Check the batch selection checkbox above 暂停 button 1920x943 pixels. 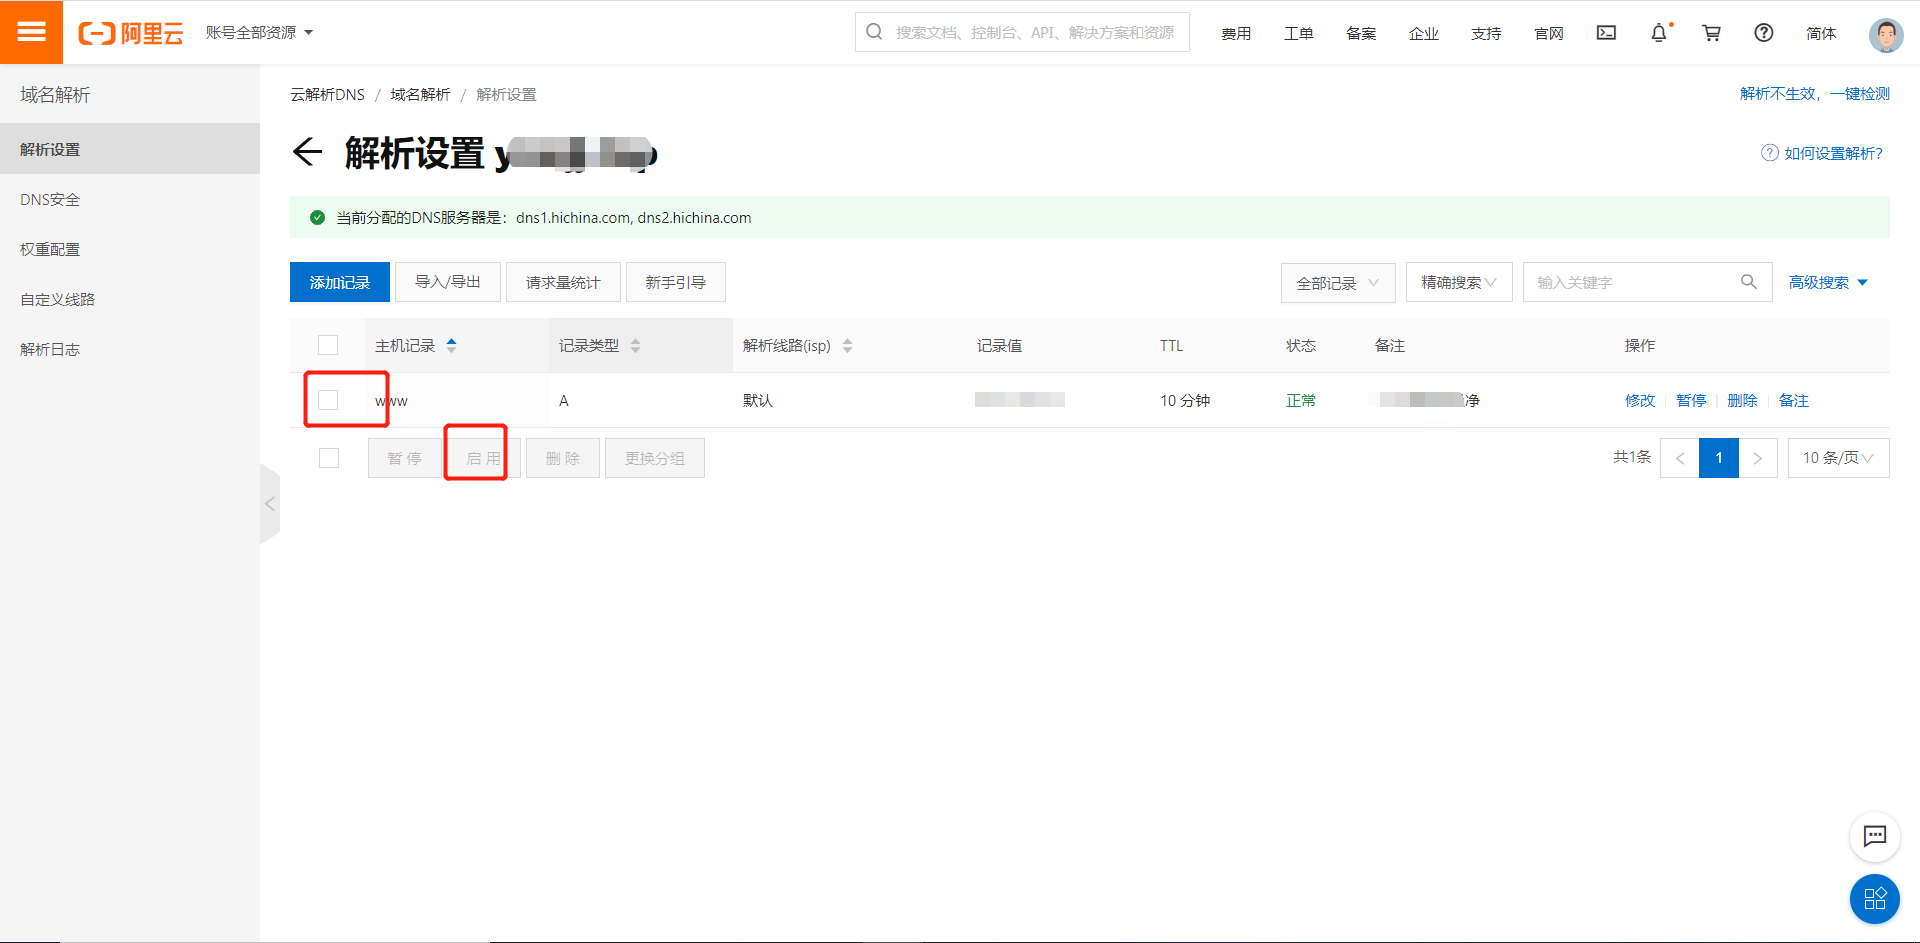328,458
